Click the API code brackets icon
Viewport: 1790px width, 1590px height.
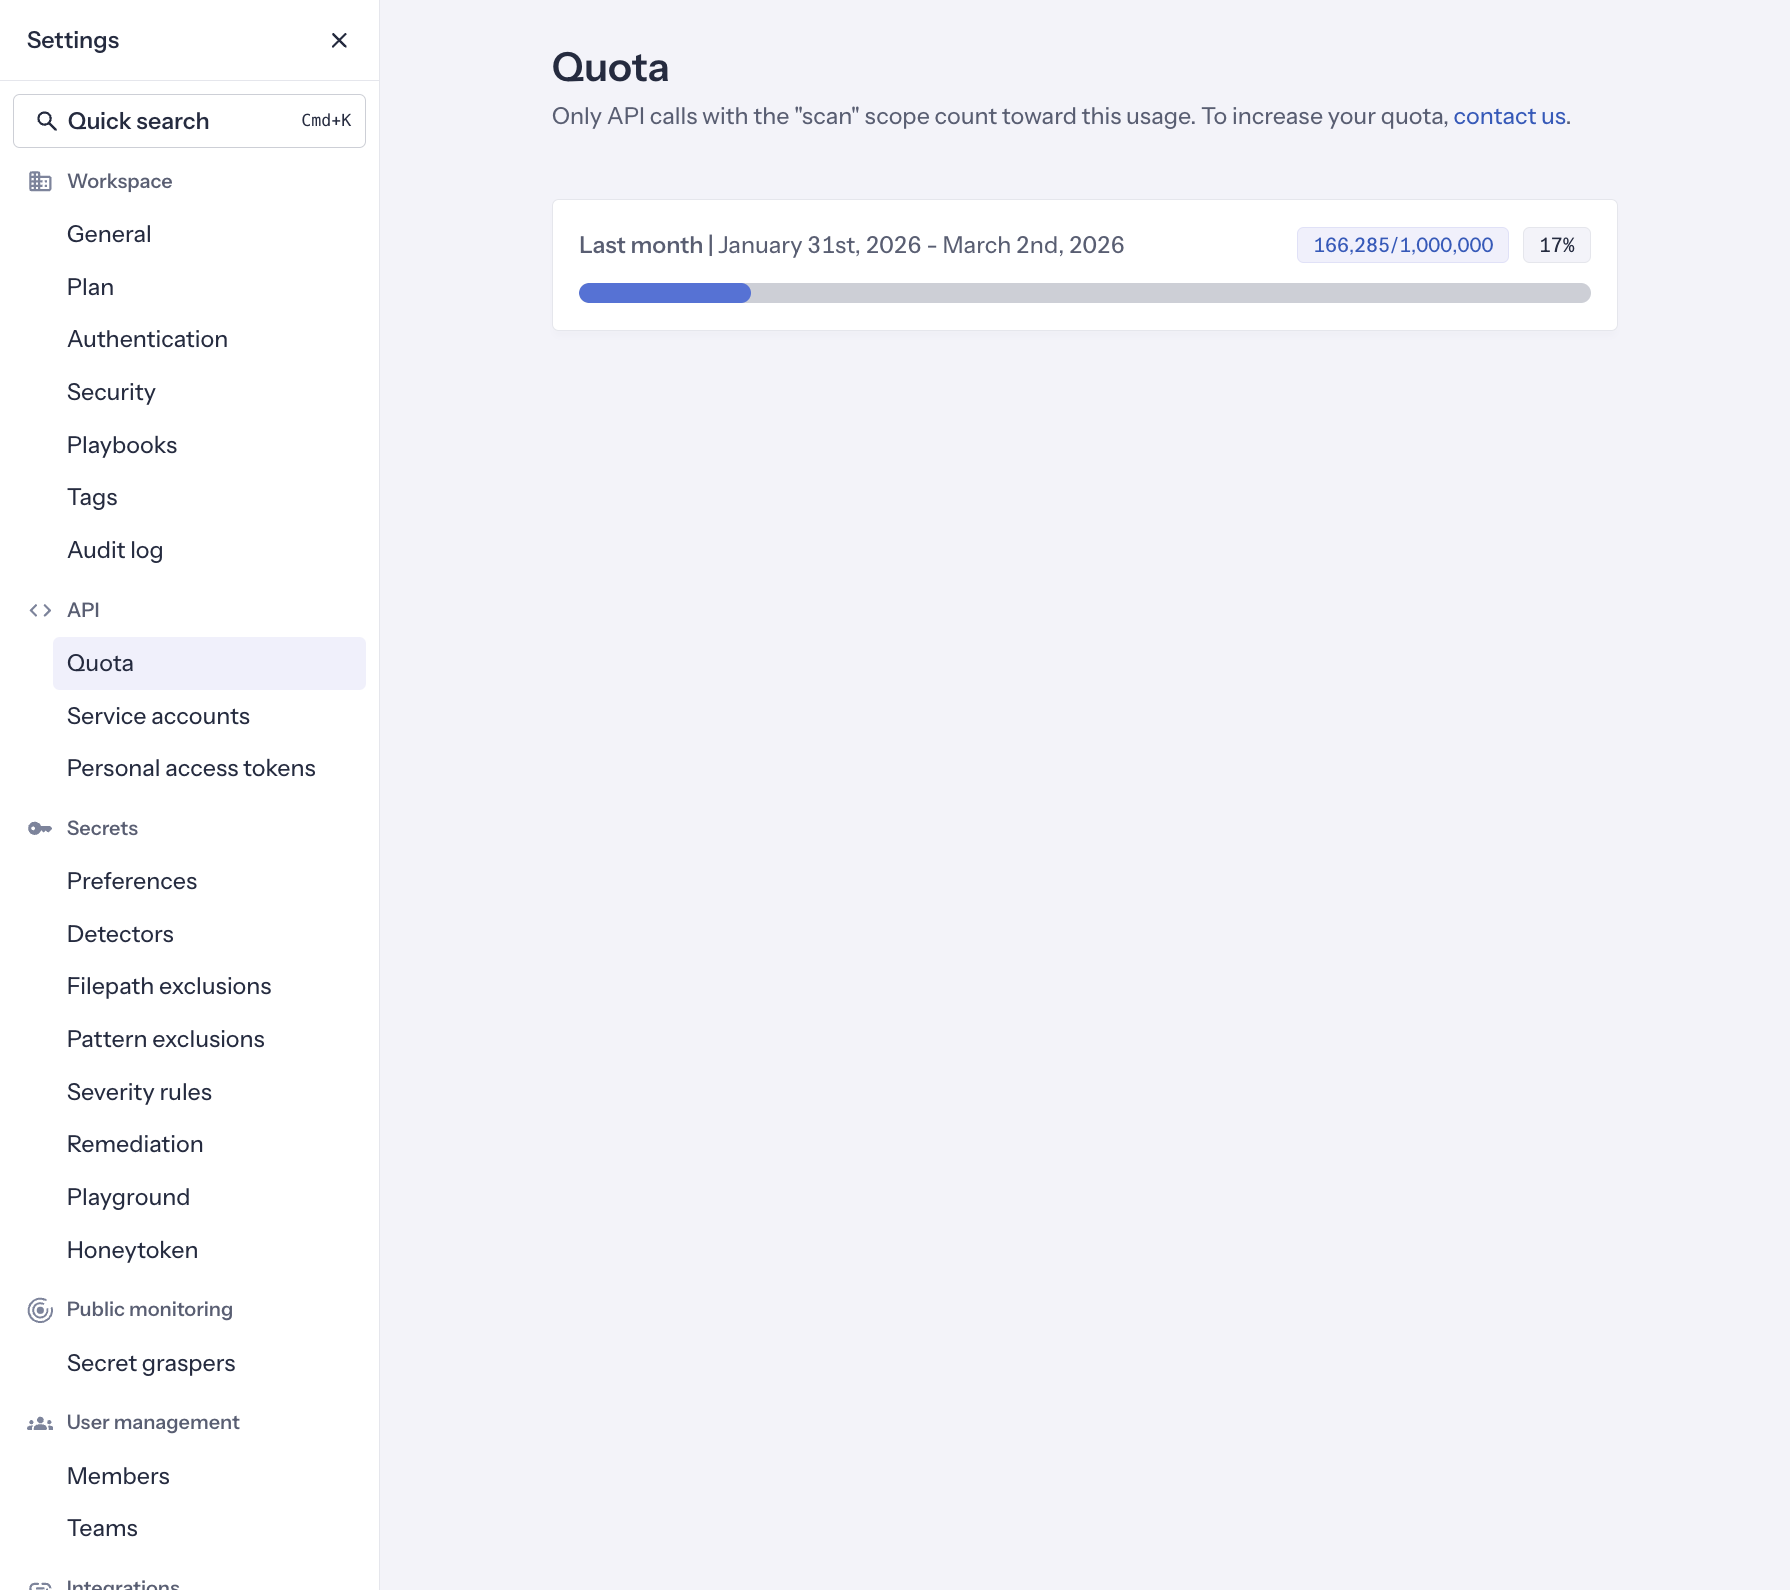tap(41, 610)
